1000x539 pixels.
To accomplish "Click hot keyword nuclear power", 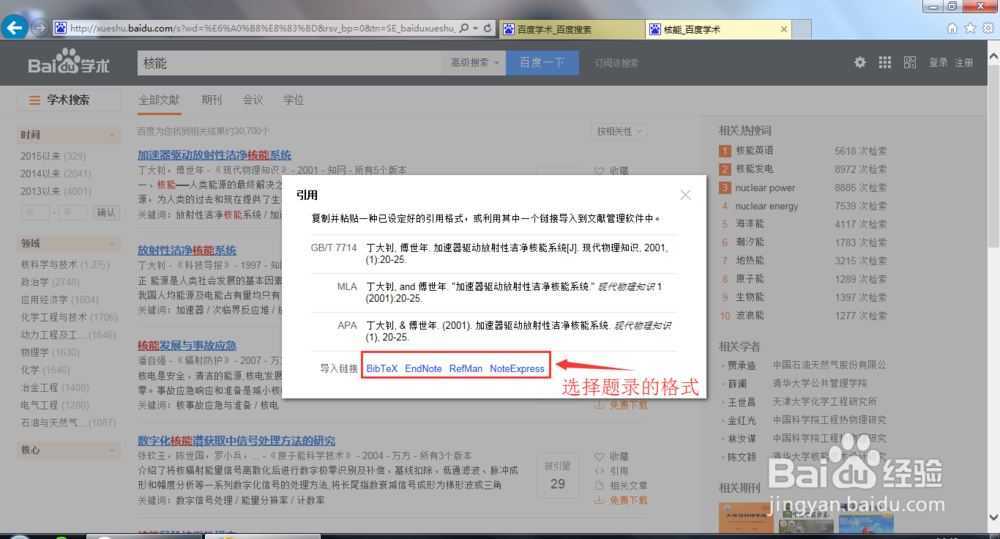I will coord(765,188).
